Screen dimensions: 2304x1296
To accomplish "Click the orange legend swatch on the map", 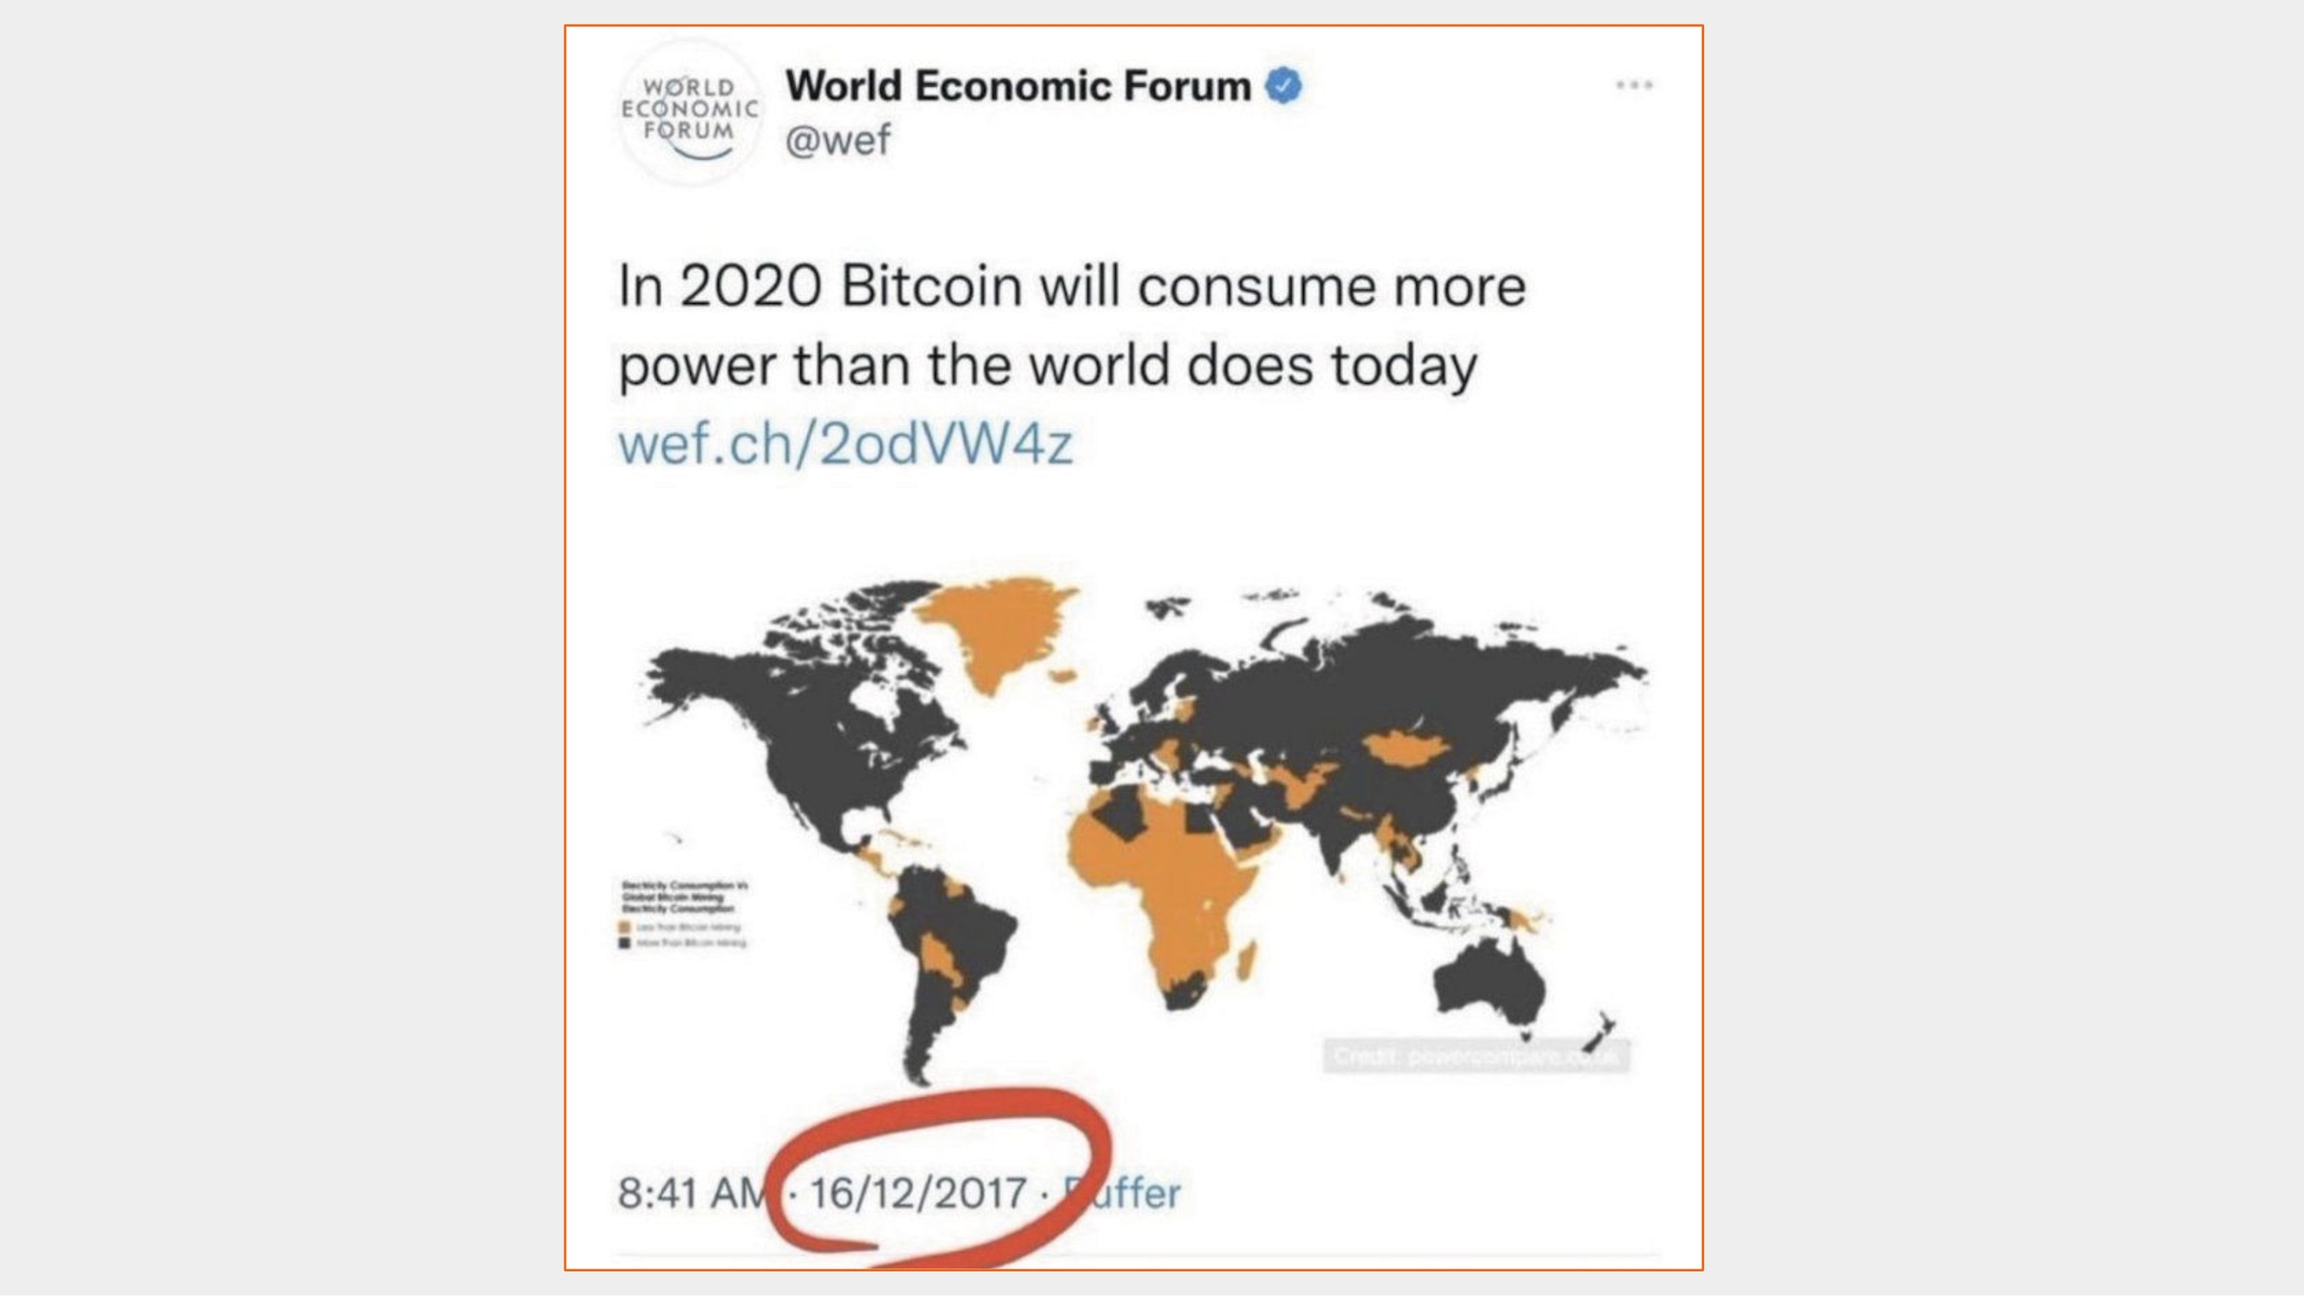I will [625, 928].
